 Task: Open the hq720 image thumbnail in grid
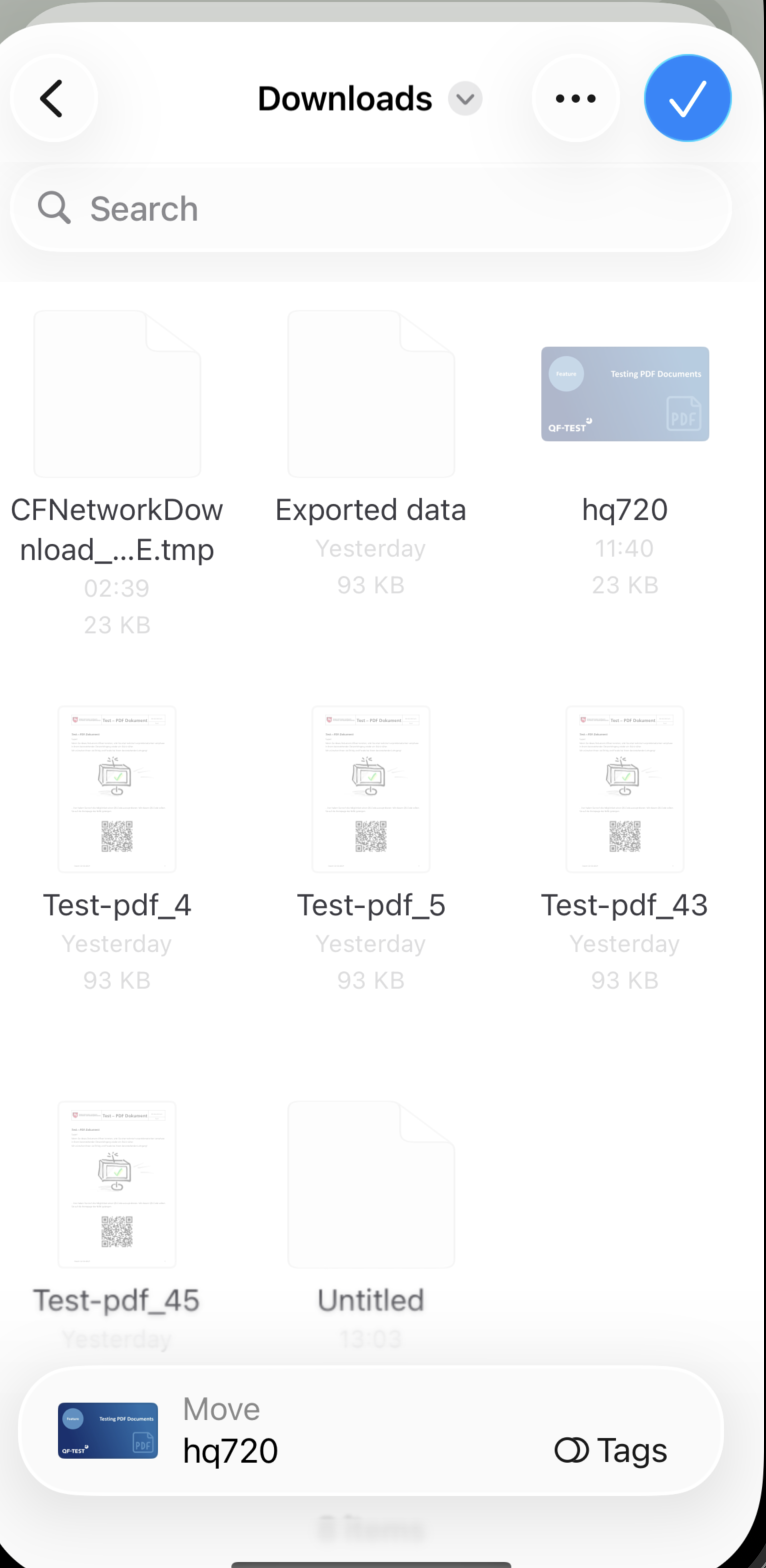coord(625,394)
